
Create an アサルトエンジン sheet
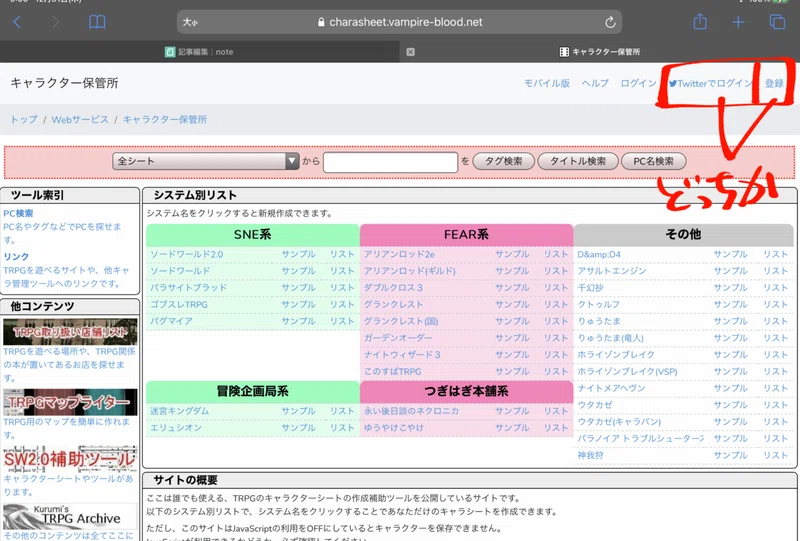click(x=612, y=271)
